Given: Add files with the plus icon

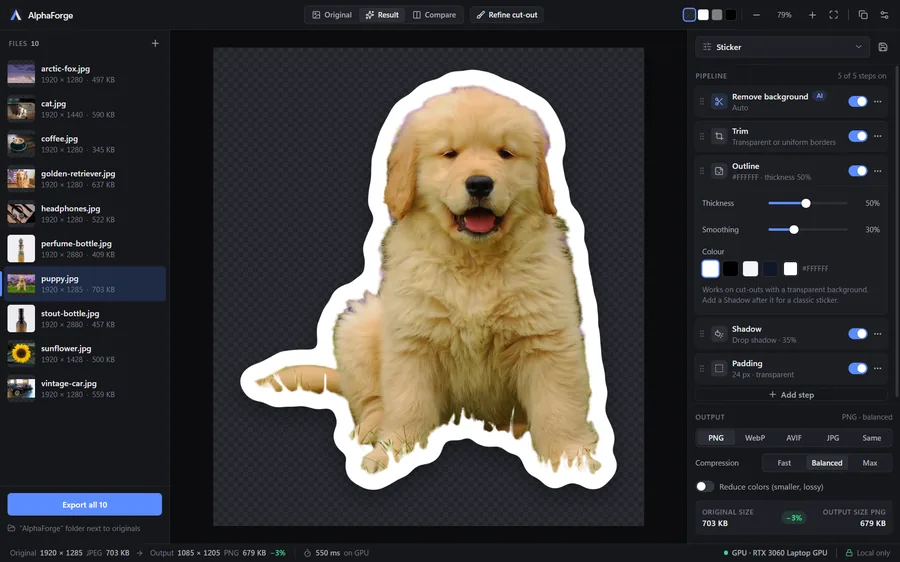Looking at the screenshot, I should (x=155, y=43).
